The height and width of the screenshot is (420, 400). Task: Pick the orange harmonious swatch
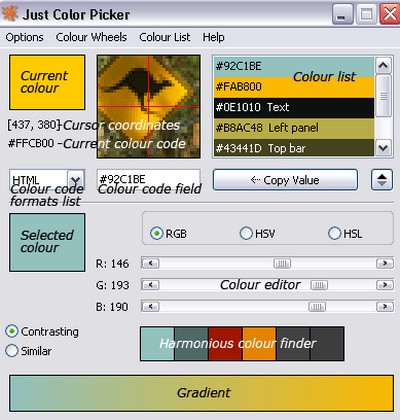click(x=259, y=344)
